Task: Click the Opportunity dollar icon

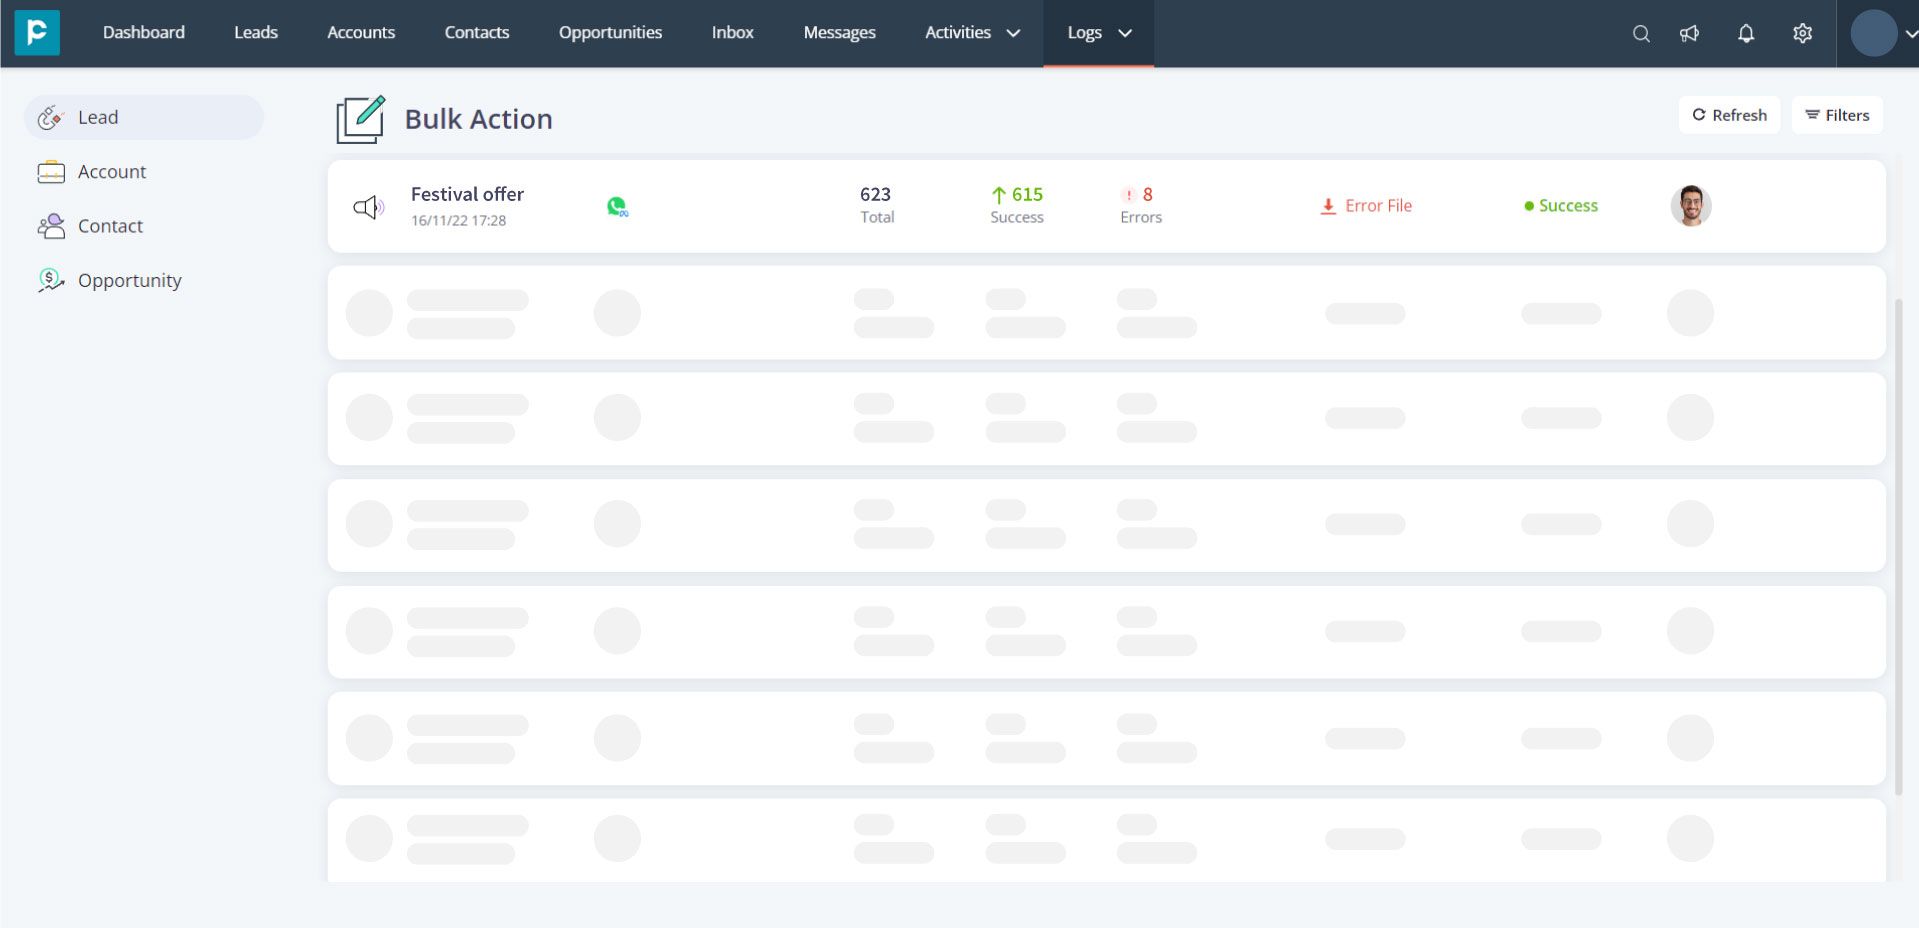Action: [x=51, y=280]
